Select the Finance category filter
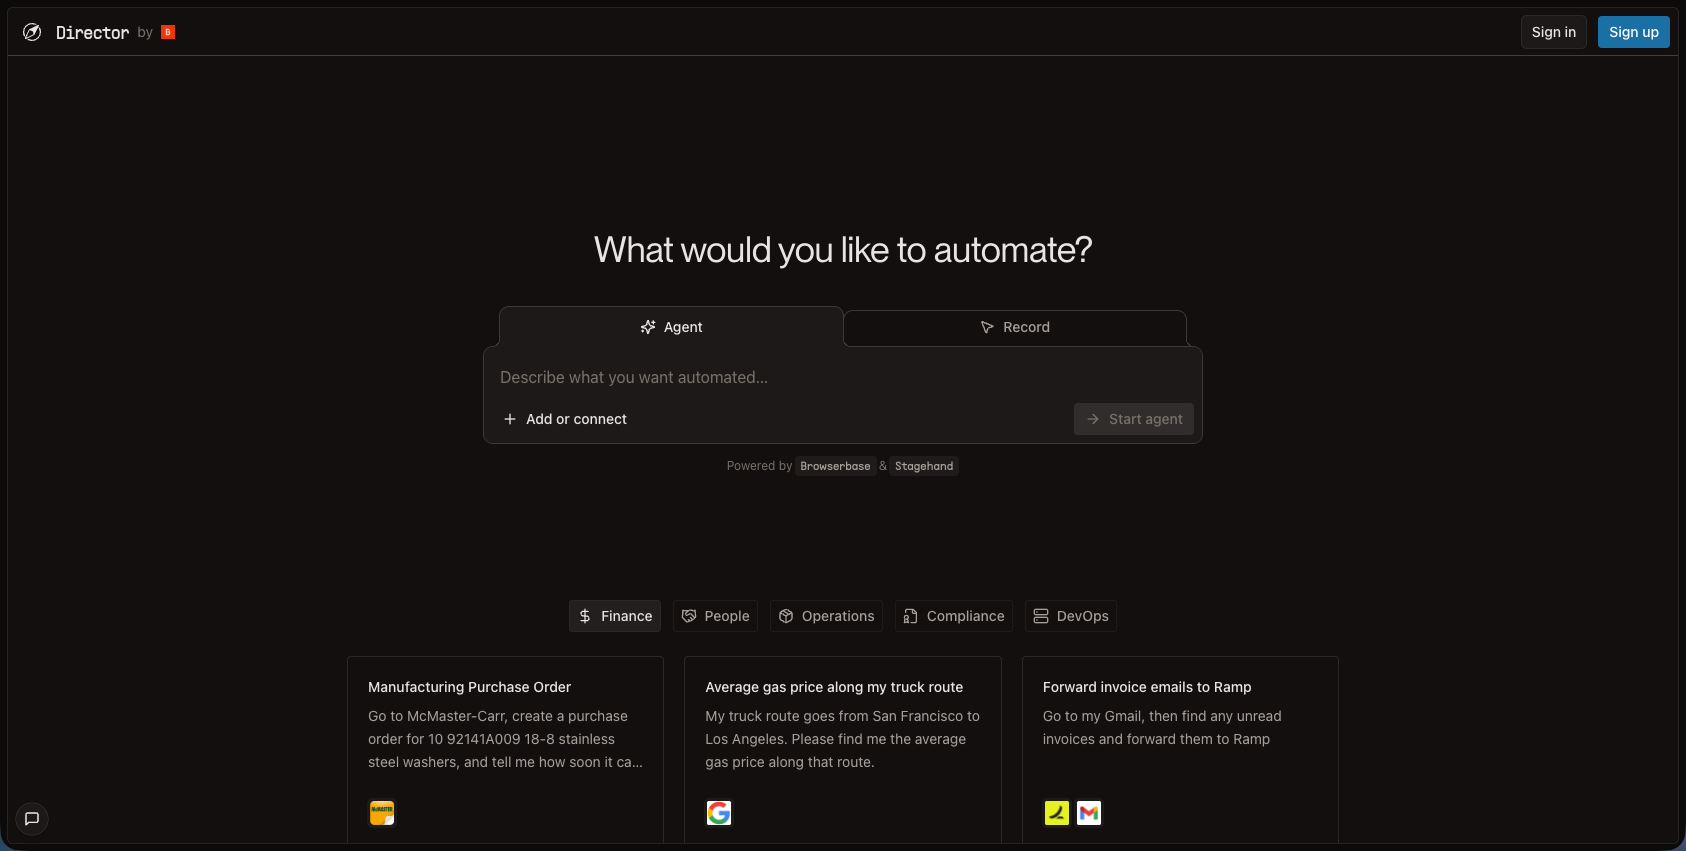The height and width of the screenshot is (851, 1686). click(615, 616)
